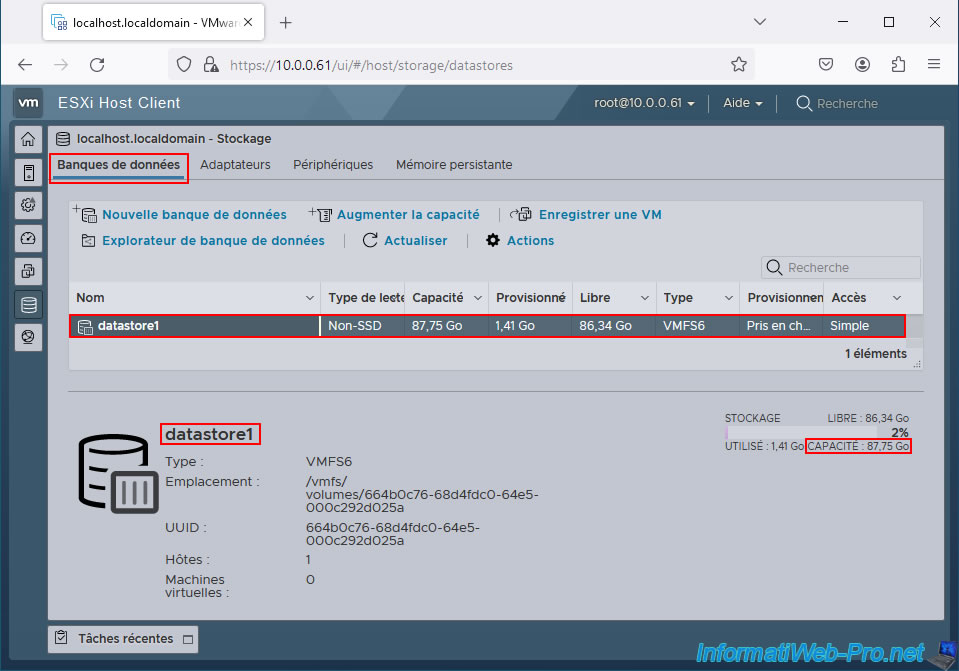The image size is (959, 671).
Task: Open the Monitor gauge icon in sidebar
Action: tap(28, 238)
